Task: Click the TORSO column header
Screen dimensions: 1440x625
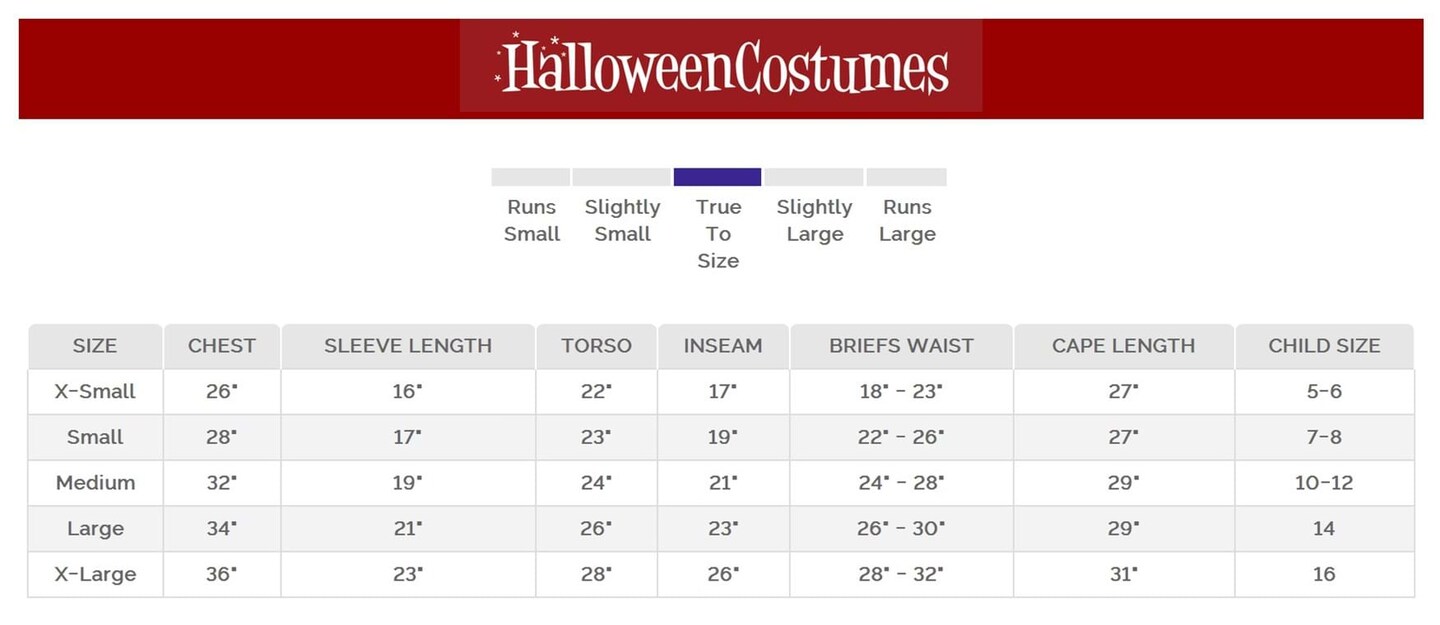Action: tap(596, 346)
